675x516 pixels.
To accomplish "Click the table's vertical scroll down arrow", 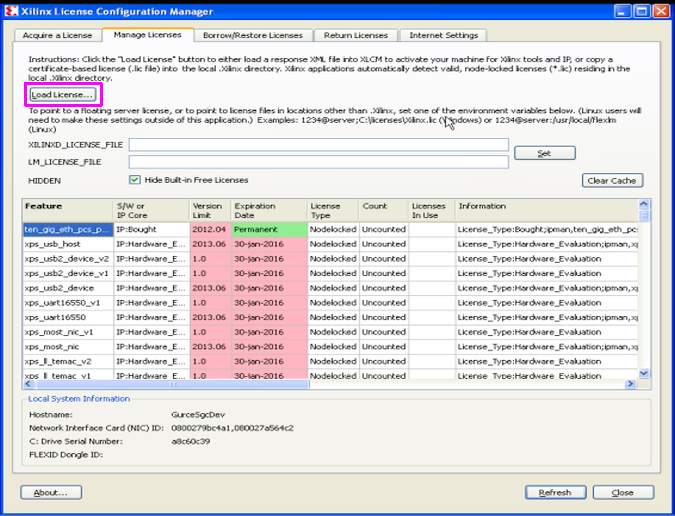I will coord(644,373).
